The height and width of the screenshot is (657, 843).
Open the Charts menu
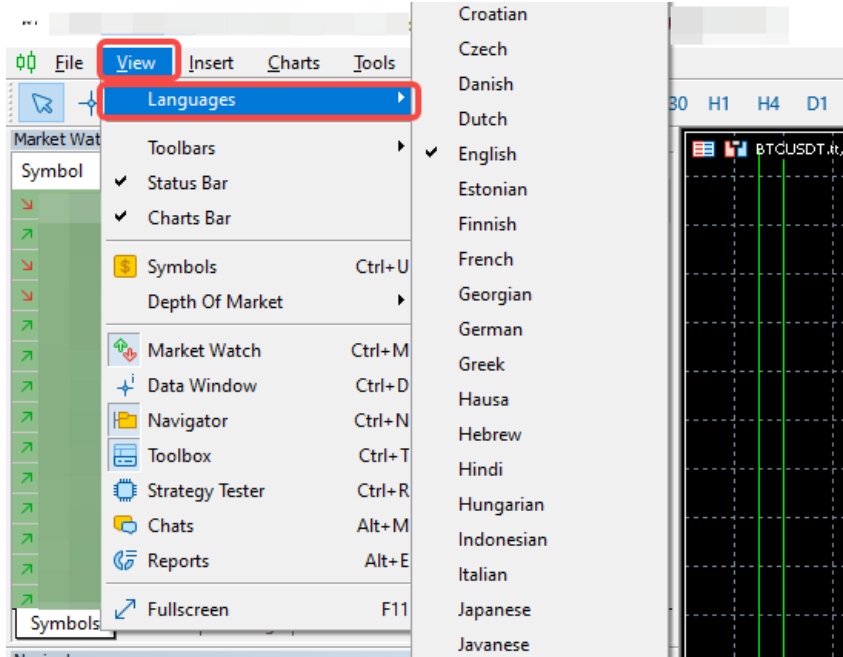point(293,63)
